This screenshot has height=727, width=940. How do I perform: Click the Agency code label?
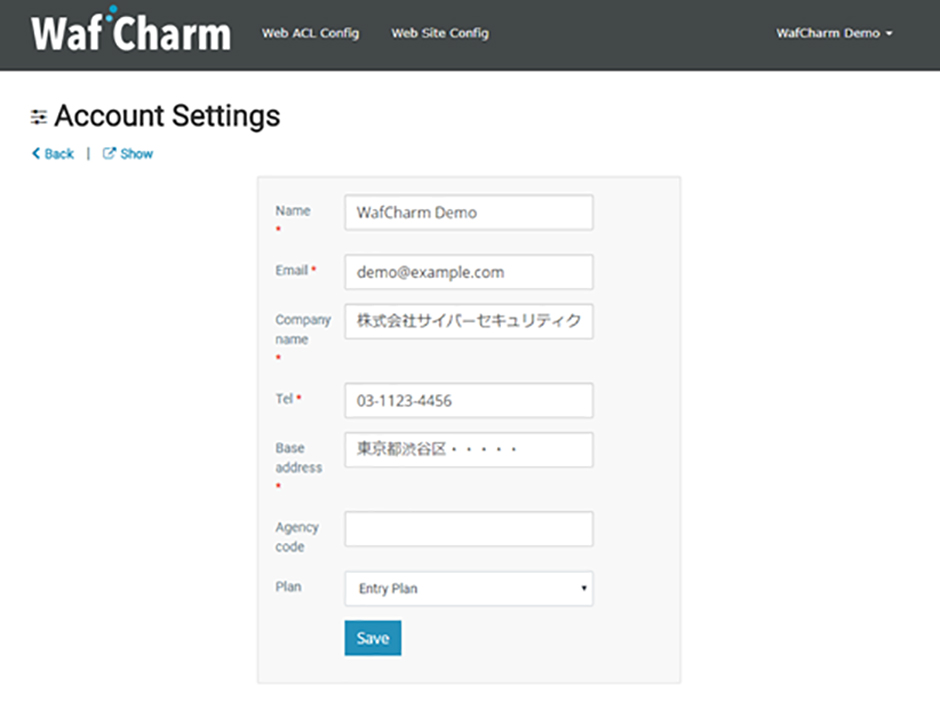(297, 537)
